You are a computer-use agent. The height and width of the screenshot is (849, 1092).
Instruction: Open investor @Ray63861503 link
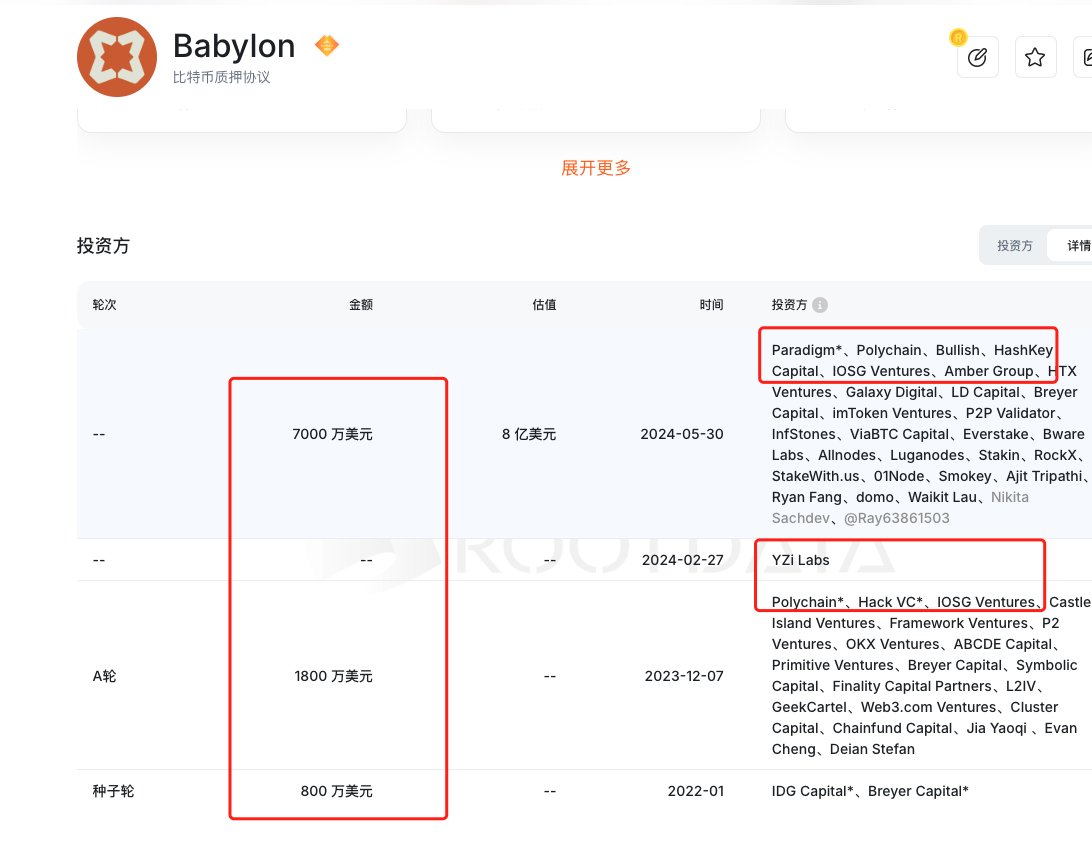[x=896, y=518]
